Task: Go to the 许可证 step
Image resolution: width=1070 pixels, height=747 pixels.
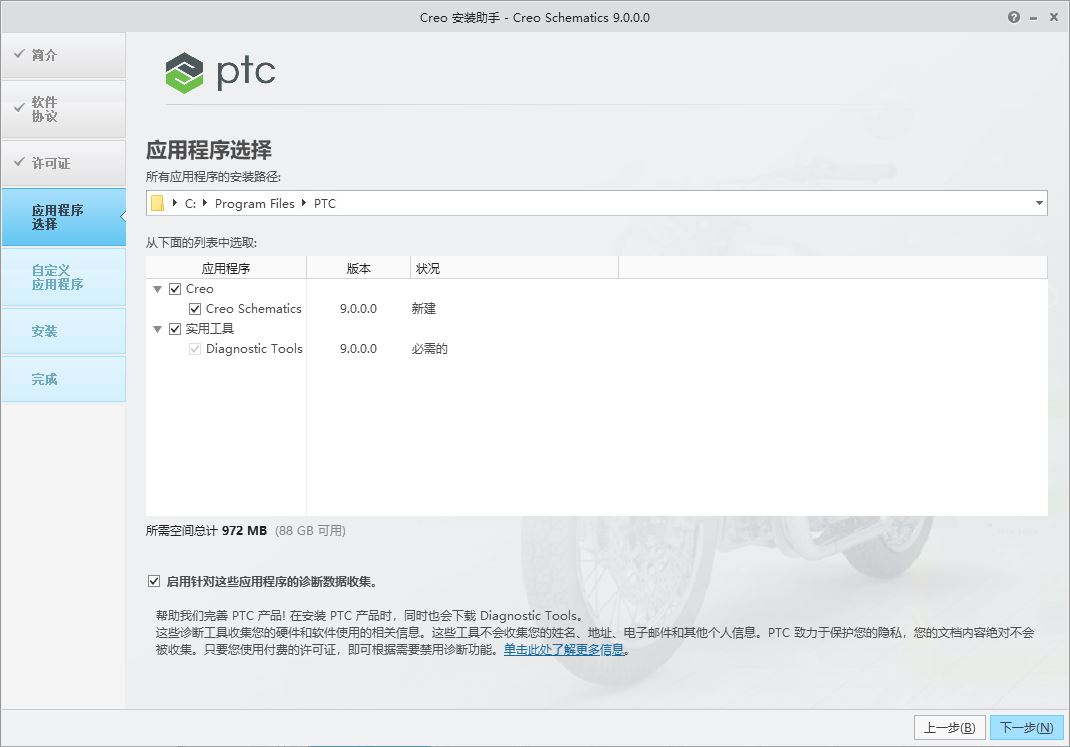Action: (63, 164)
